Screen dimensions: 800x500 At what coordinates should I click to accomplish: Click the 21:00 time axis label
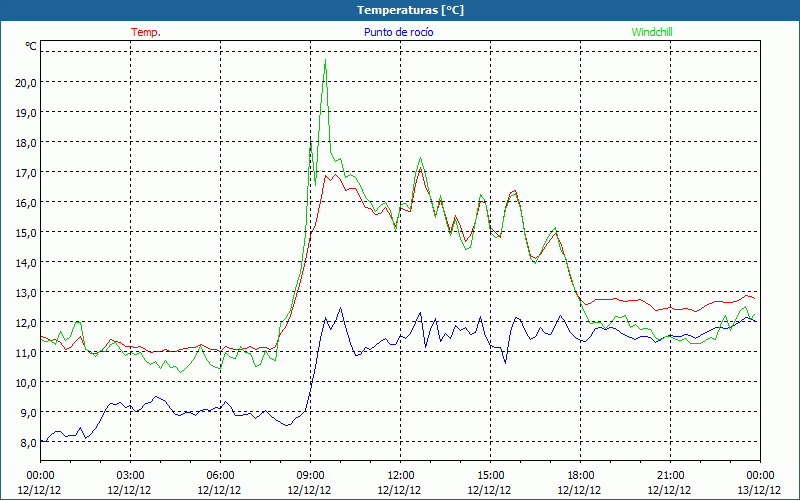670,475
